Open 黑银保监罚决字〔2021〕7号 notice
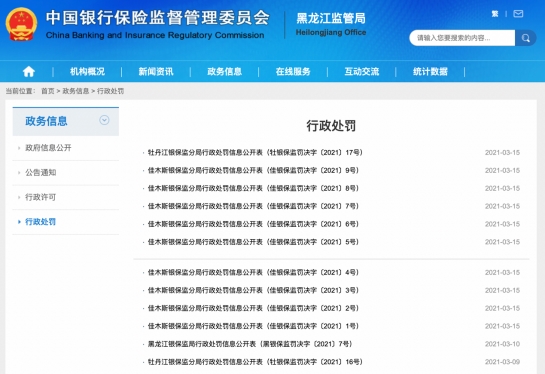The width and height of the screenshot is (545, 374). (x=250, y=344)
